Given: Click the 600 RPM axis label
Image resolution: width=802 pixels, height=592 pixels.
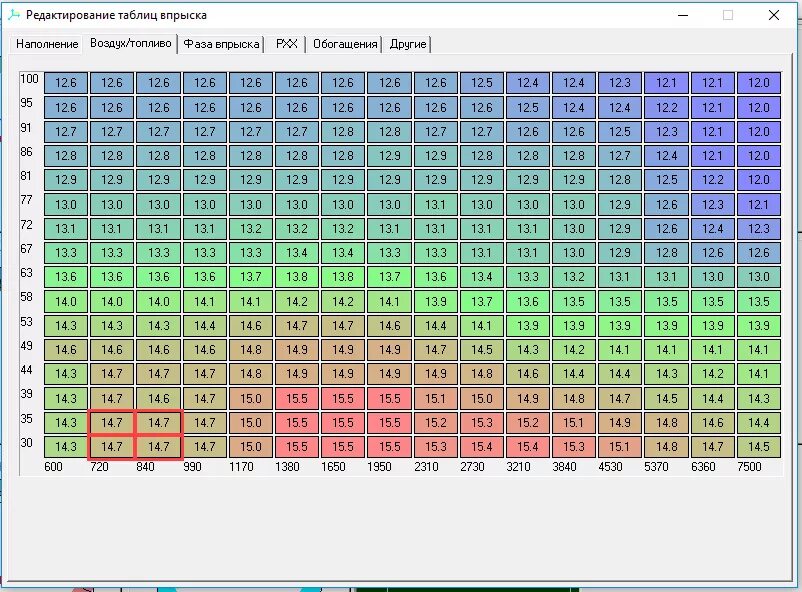Looking at the screenshot, I should 53,467.
